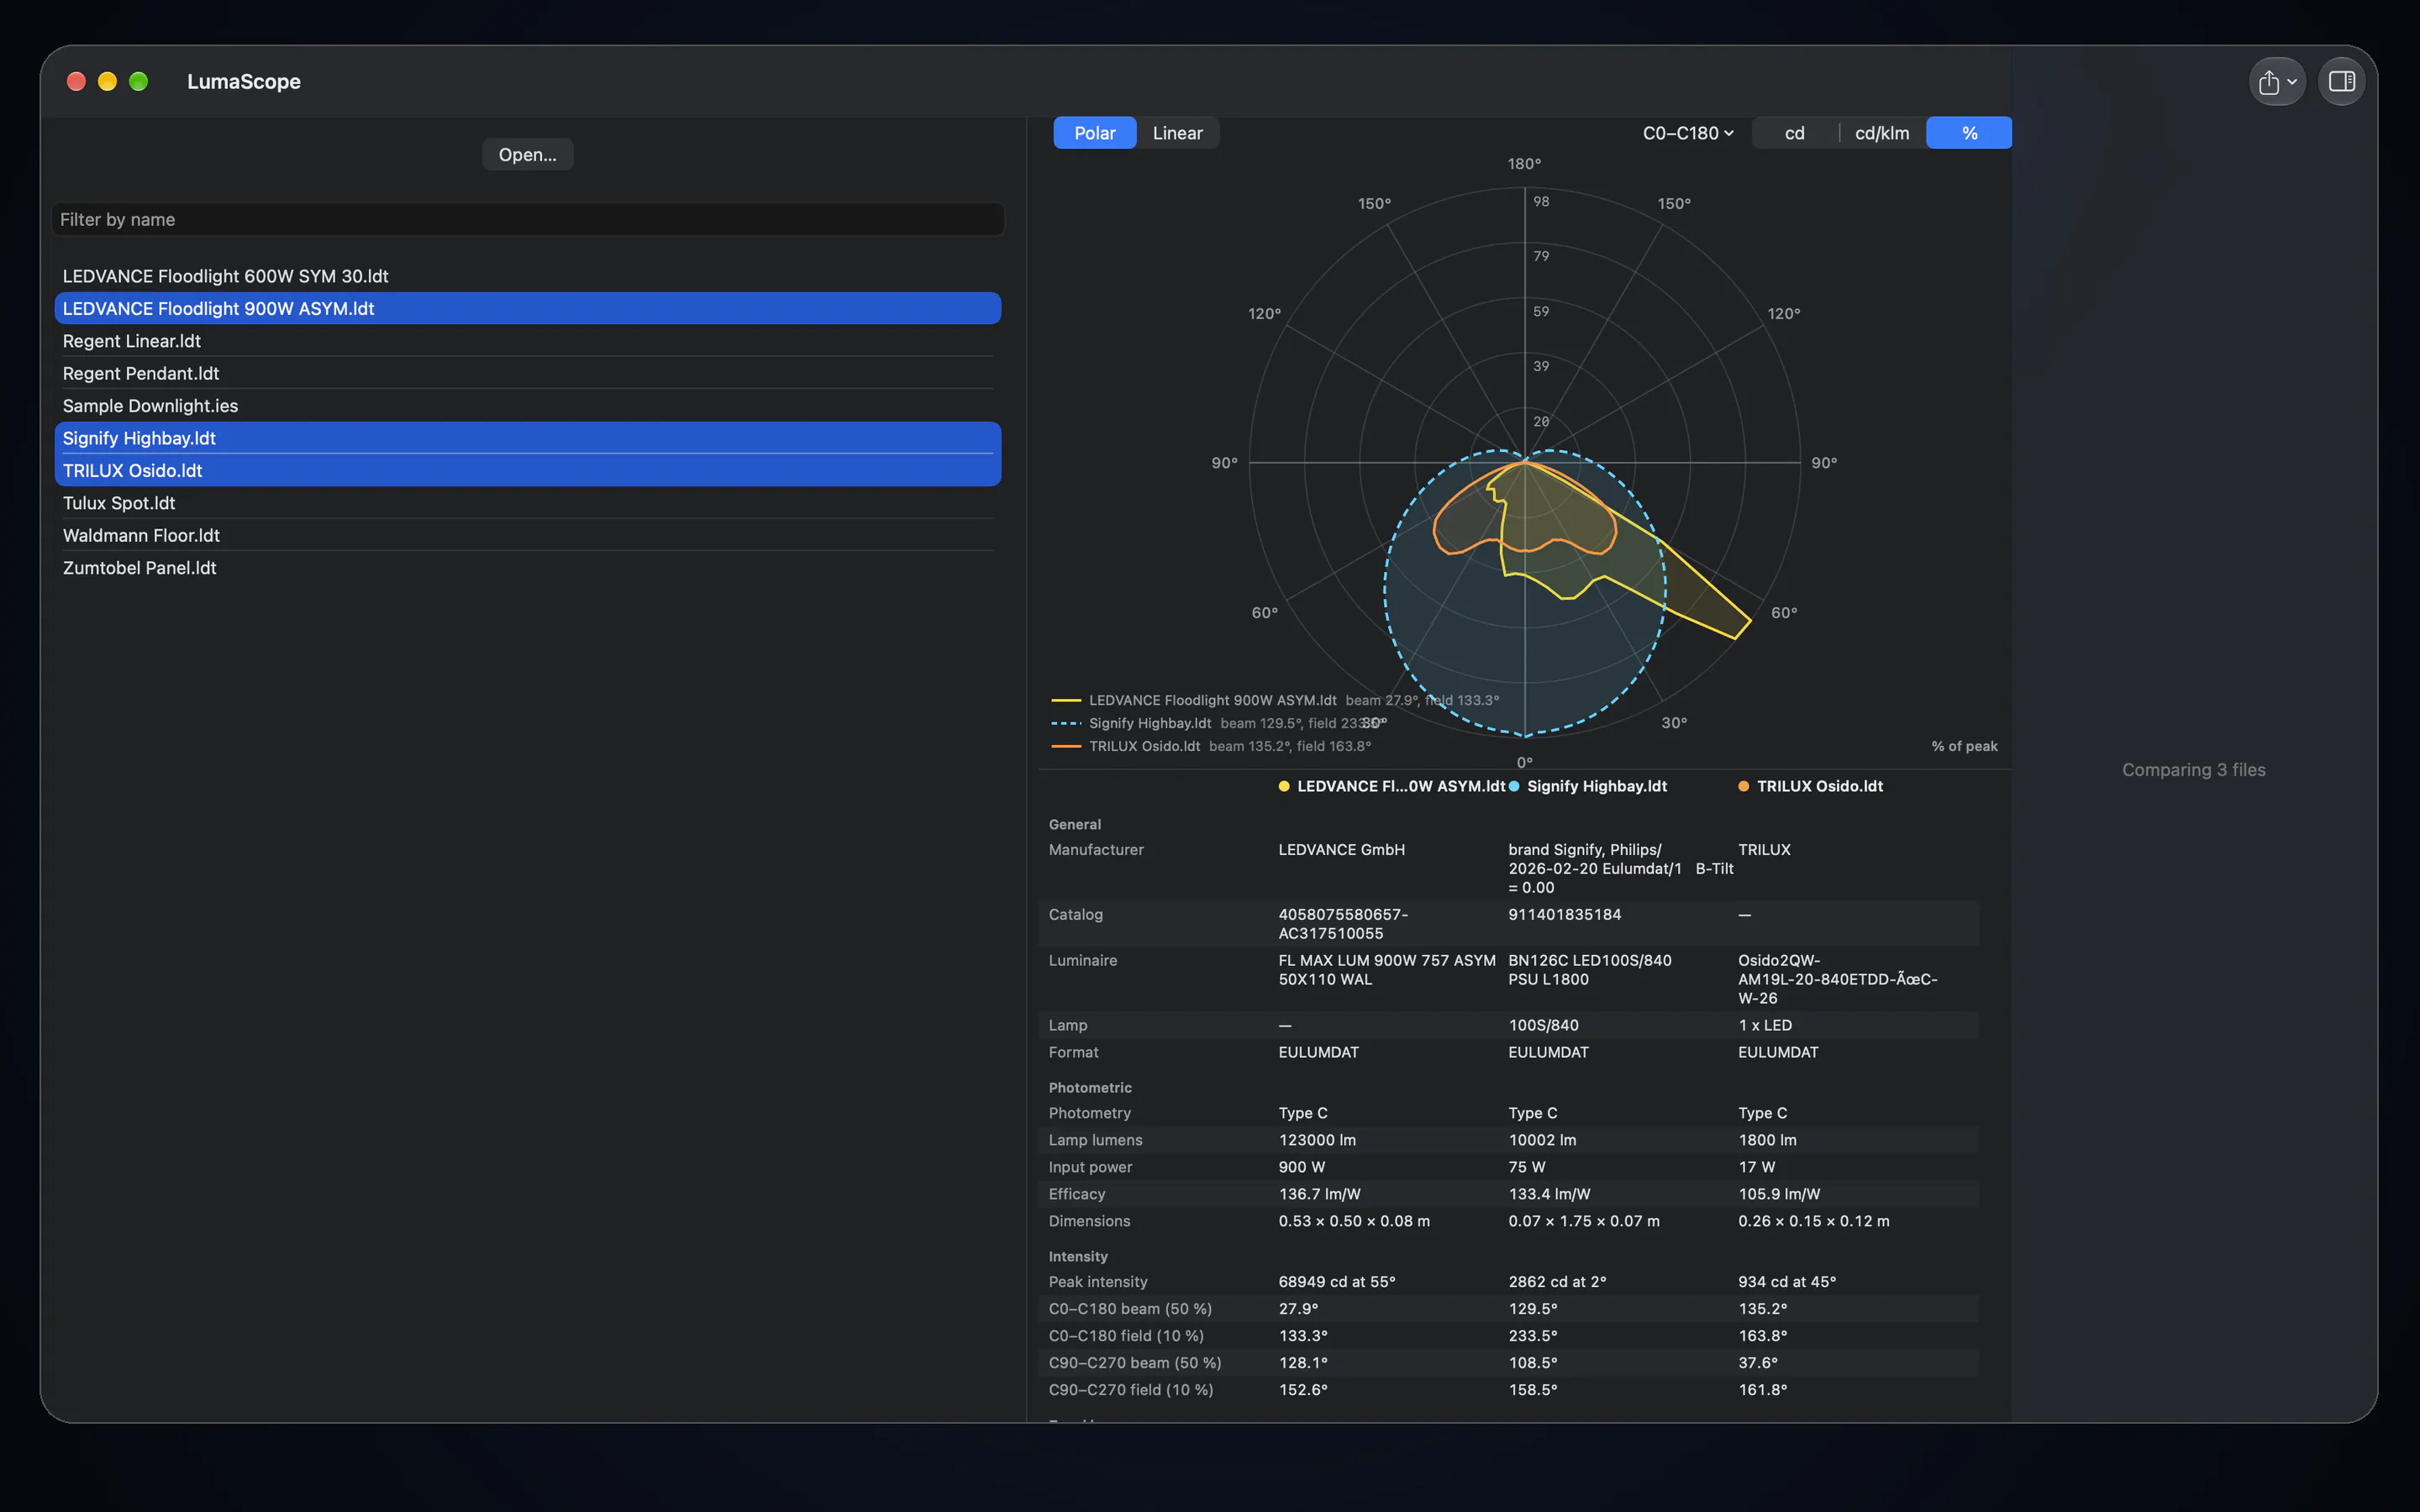Select Regent Pendant.ldt file
This screenshot has height=1512, width=2420.
pyautogui.click(x=528, y=373)
